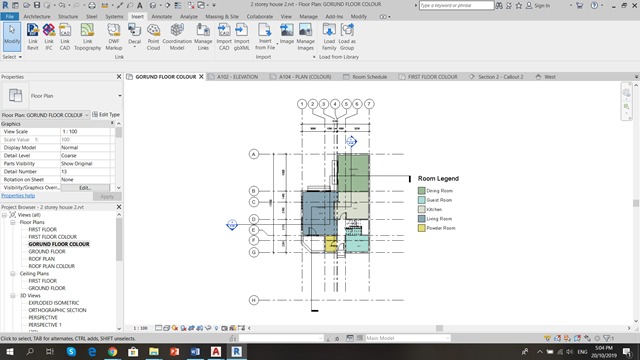Click the Apply button in Properties
The width and height of the screenshot is (640, 360).
107,196
